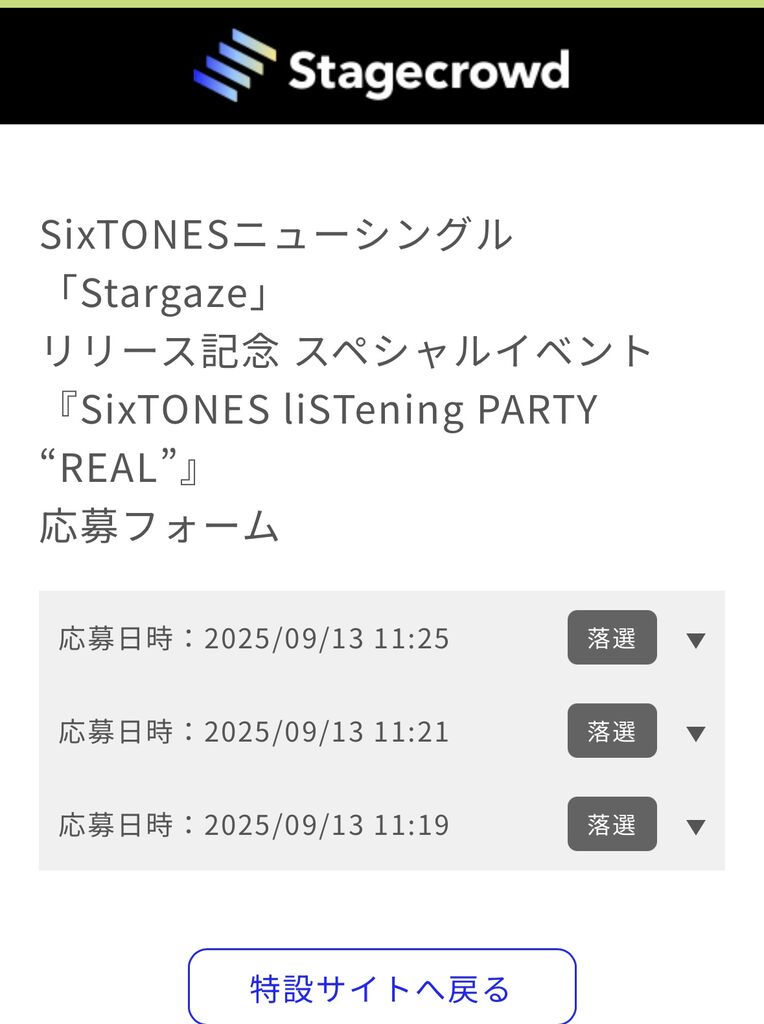Click the リリース記念 スペシャルイベント line
The height and width of the screenshot is (1024, 764).
click(x=346, y=352)
